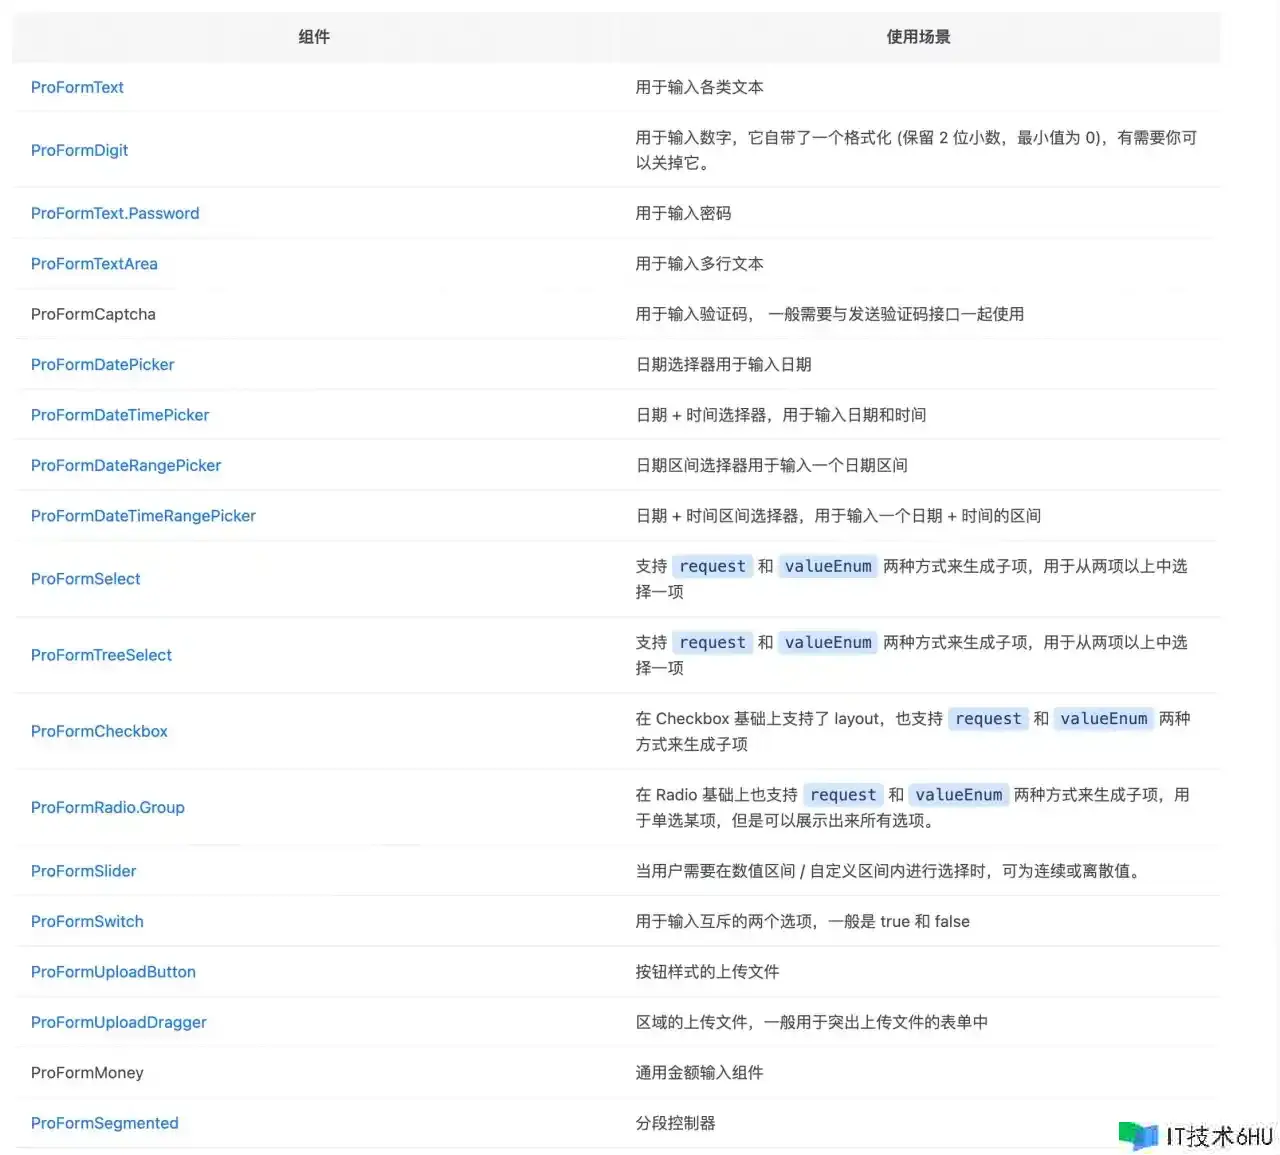The width and height of the screenshot is (1280, 1155).
Task: Click the ProFormUploadButton link
Action: click(113, 972)
